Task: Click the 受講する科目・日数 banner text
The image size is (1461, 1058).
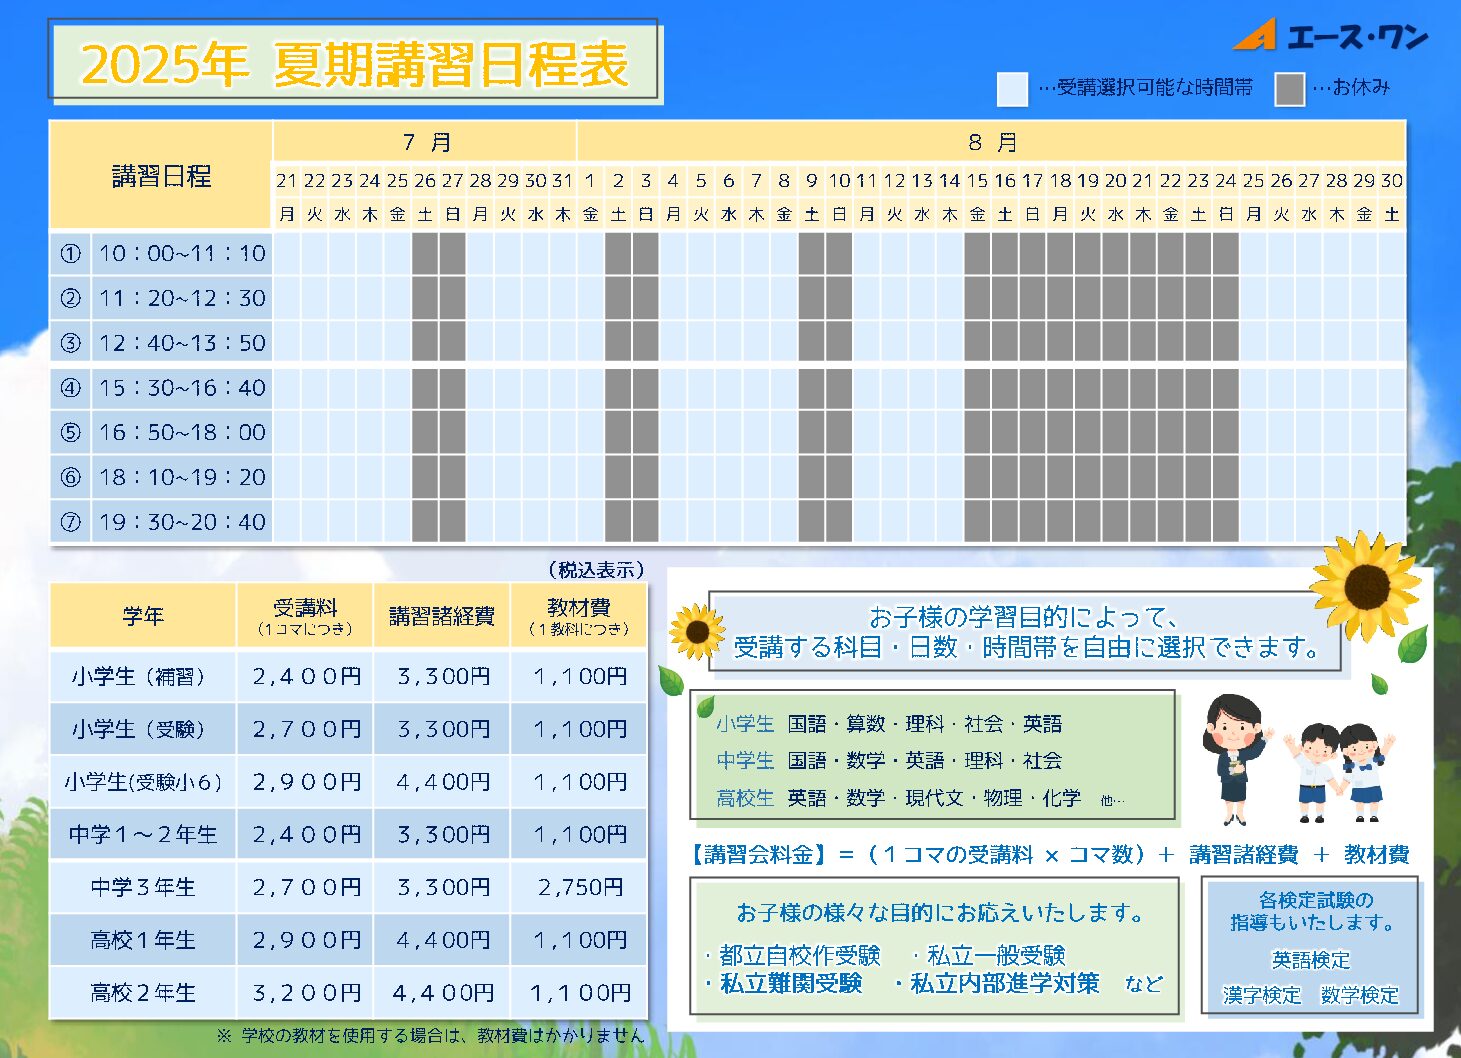Action: pyautogui.click(x=1026, y=648)
